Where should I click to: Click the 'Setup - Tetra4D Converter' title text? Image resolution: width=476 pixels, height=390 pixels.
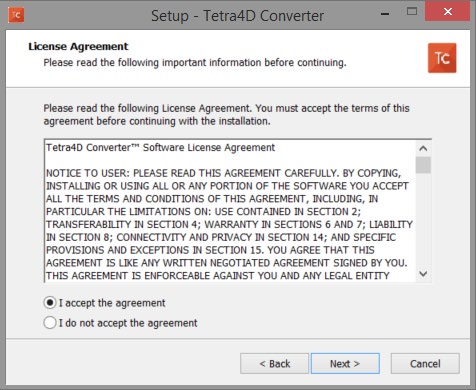pos(237,16)
